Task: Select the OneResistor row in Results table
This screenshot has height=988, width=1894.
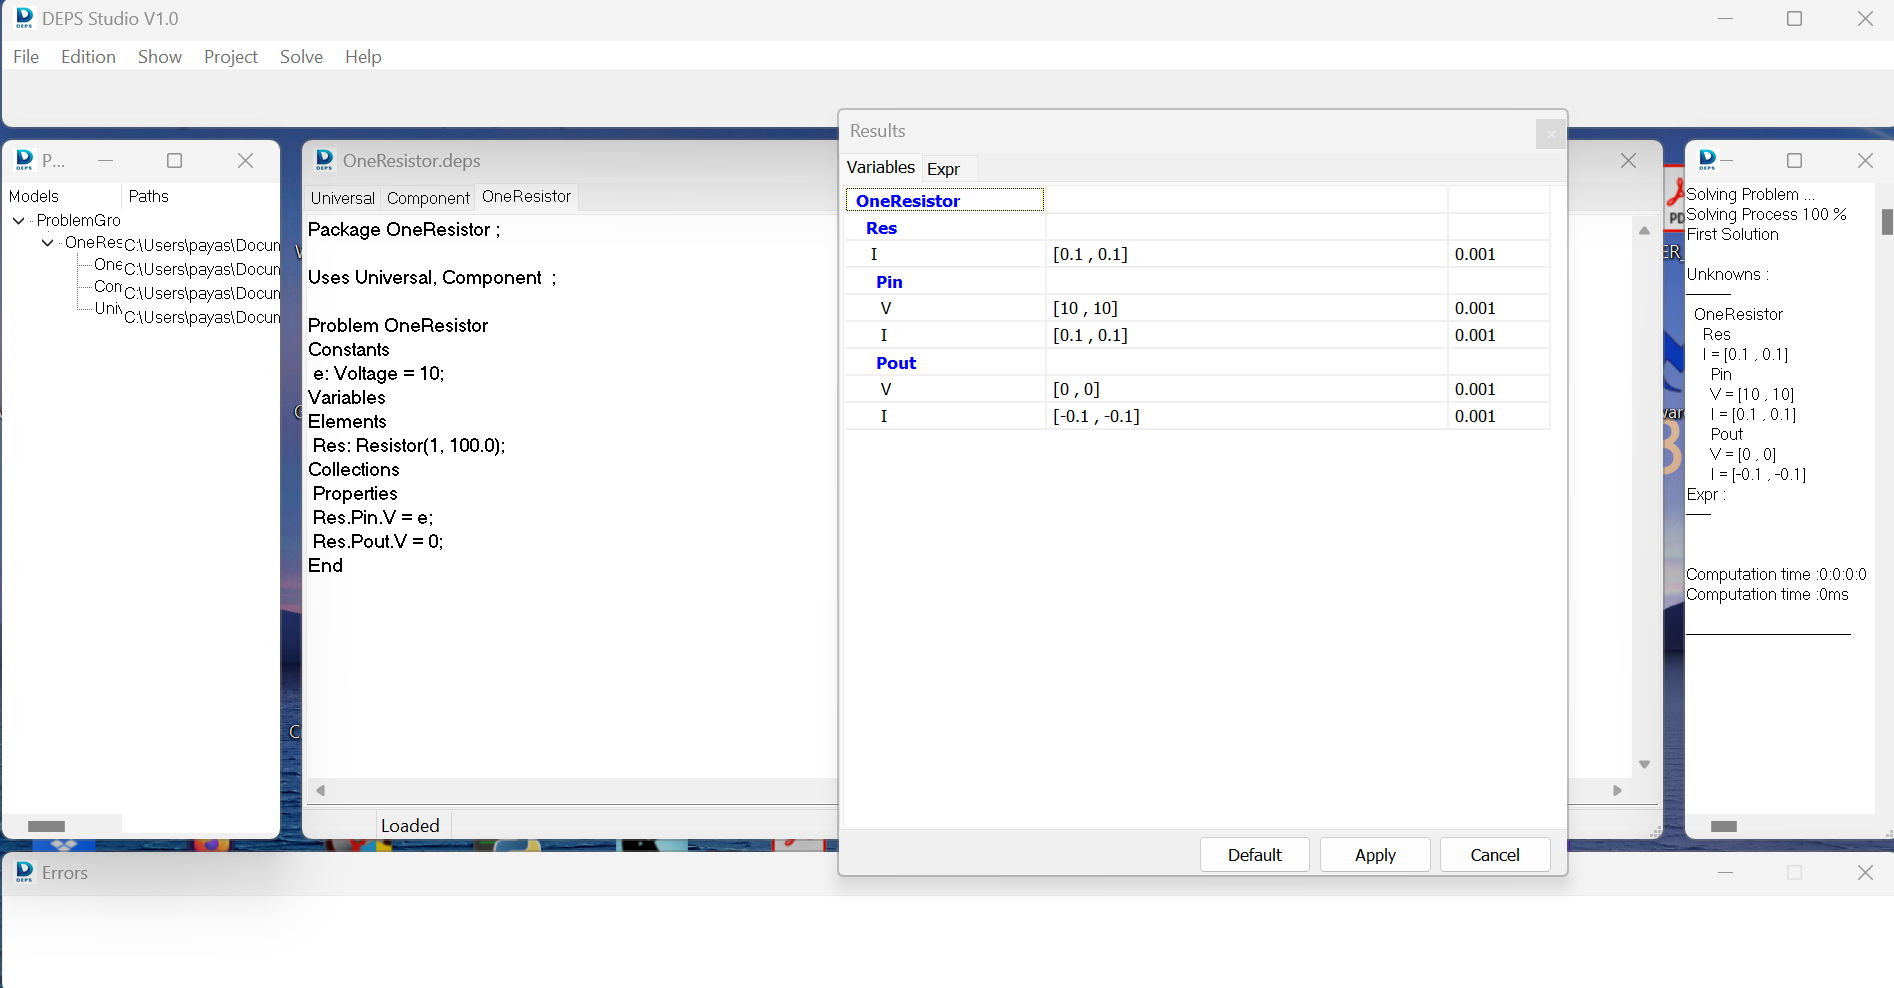Action: pos(944,201)
